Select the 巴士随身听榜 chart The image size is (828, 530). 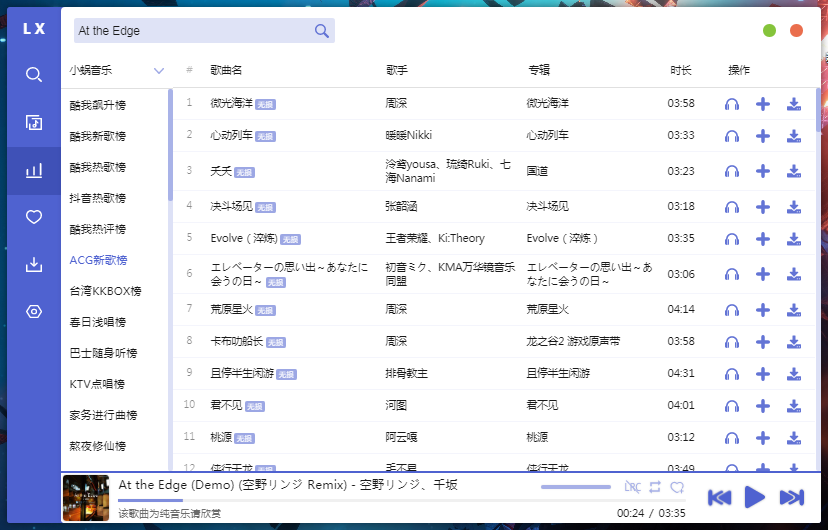tap(104, 353)
